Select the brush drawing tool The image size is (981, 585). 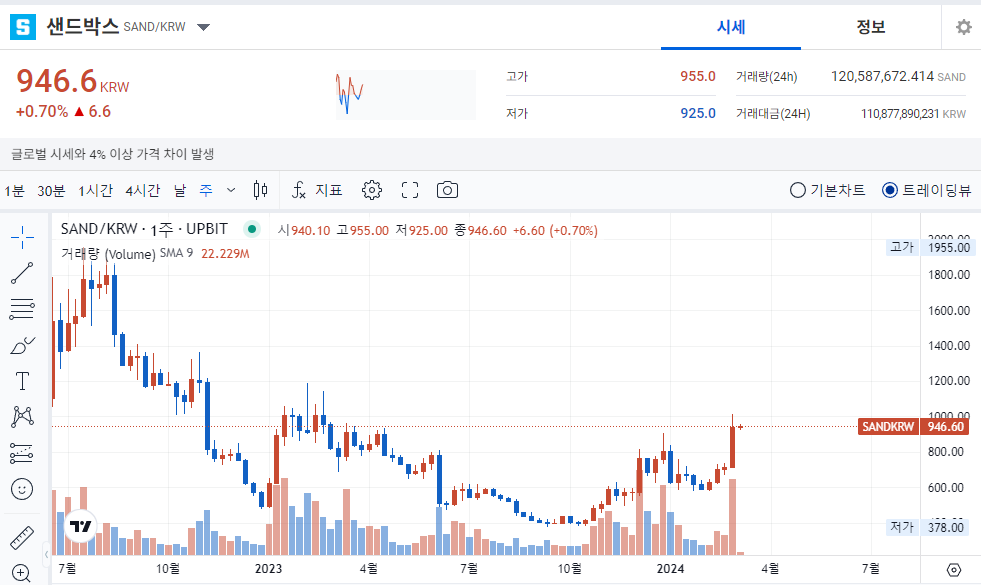pos(23,345)
